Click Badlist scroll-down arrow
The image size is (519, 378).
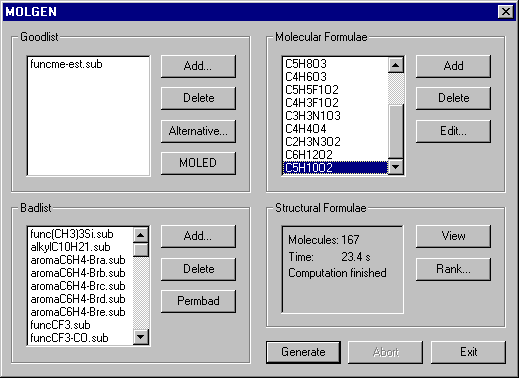point(141,337)
